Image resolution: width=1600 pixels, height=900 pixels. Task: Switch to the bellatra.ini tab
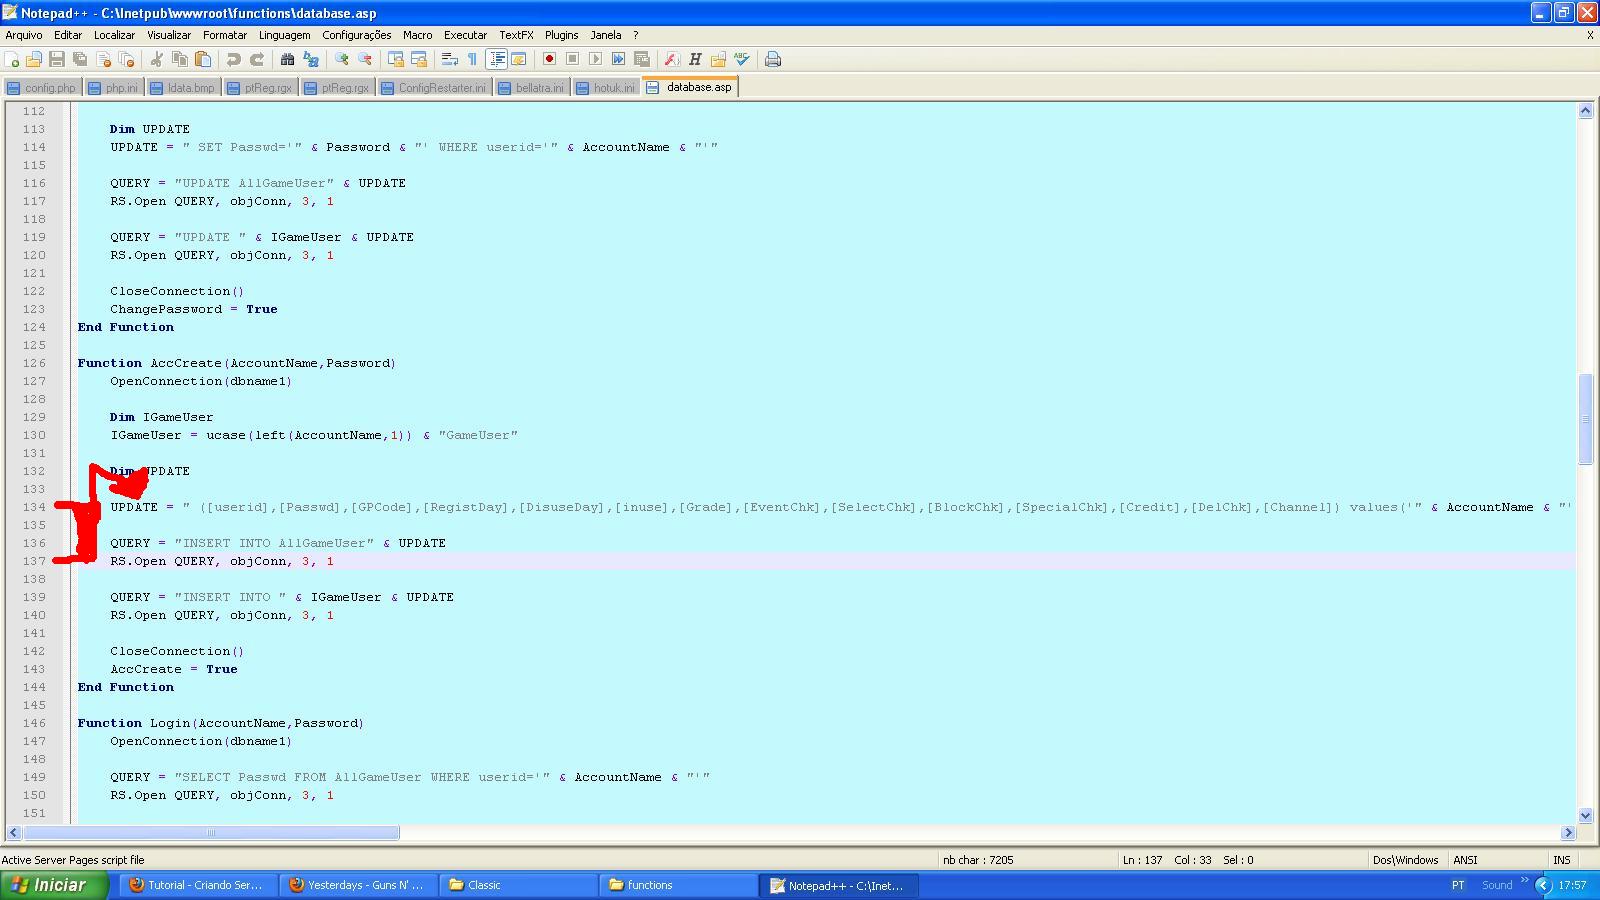pyautogui.click(x=531, y=88)
